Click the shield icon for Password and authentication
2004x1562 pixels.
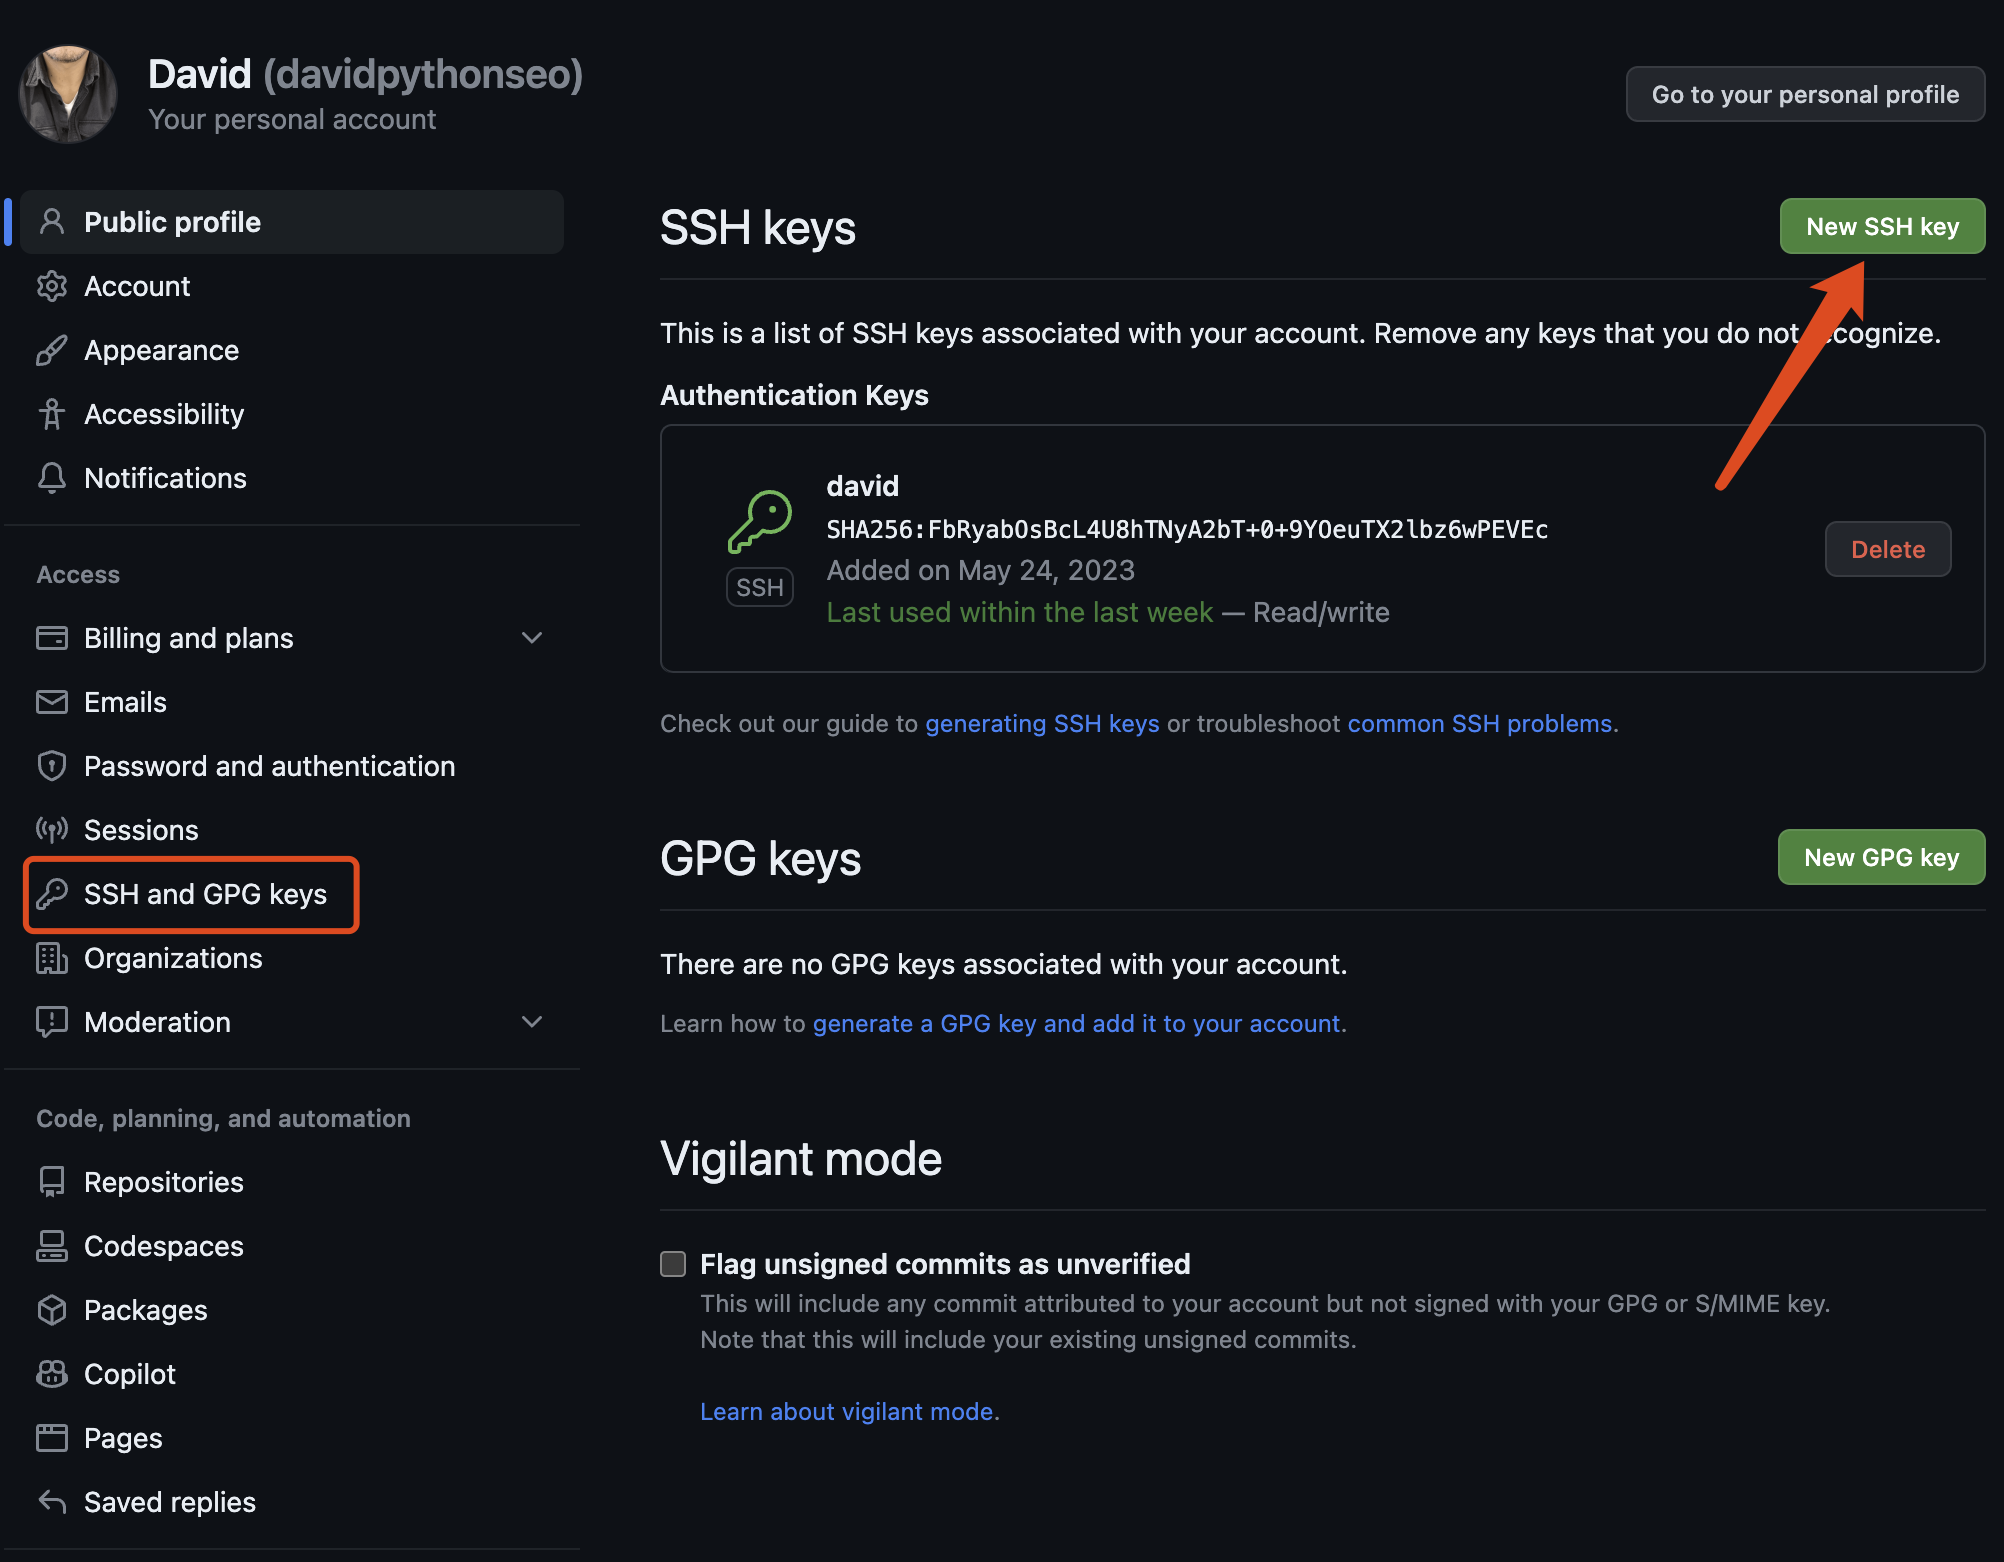click(52, 766)
